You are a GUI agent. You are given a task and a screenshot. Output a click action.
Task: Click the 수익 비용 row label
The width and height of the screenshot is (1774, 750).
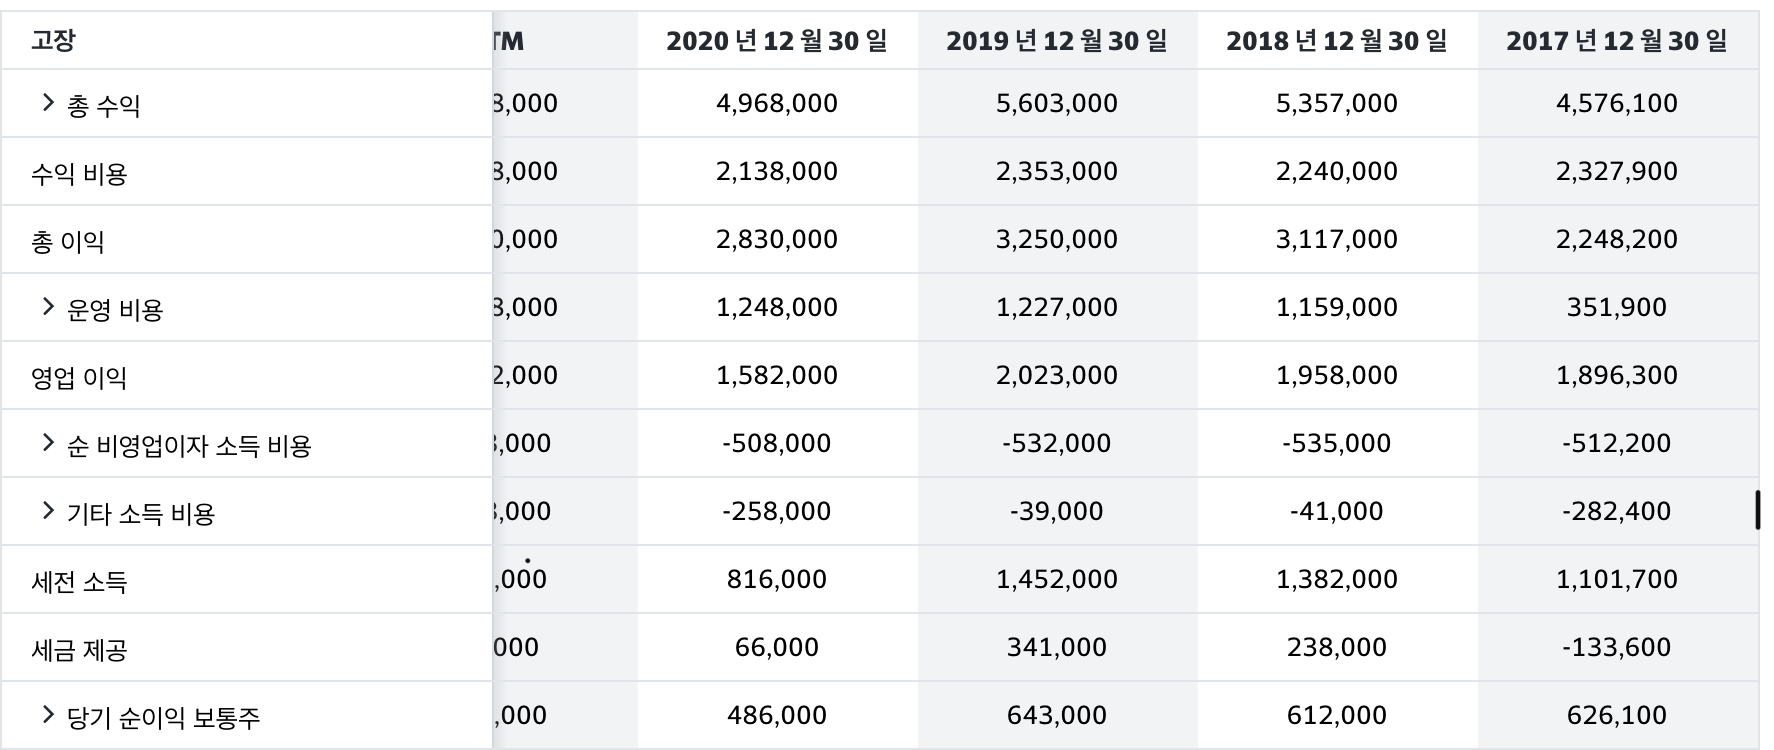coord(79,174)
